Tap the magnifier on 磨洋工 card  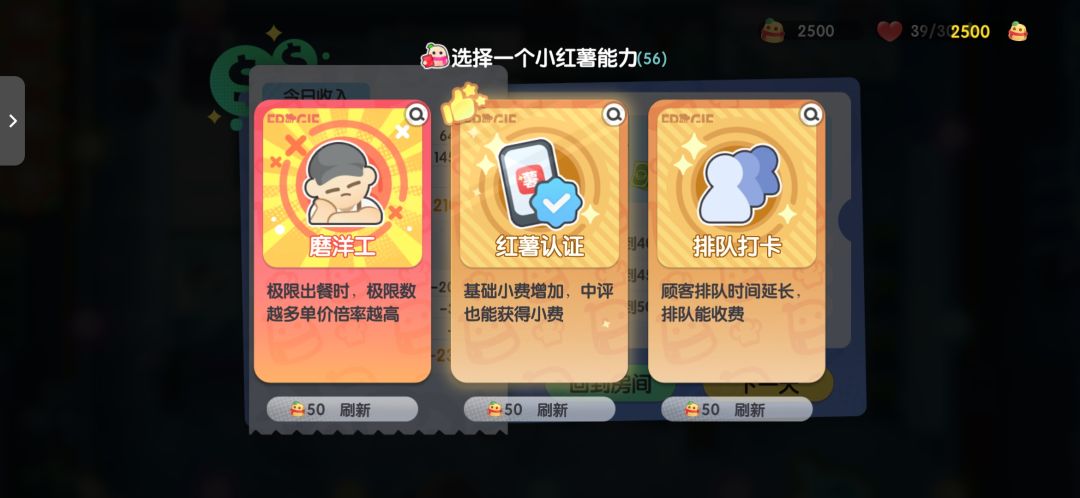pos(417,114)
